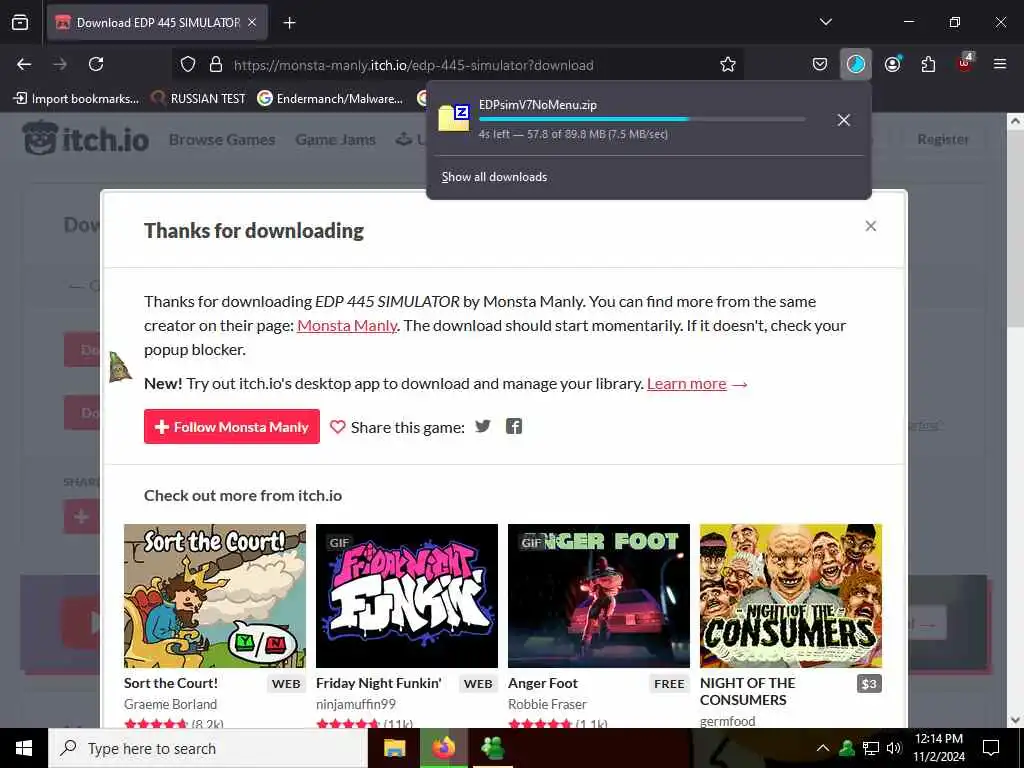Open the taskbar clock showing 12:14 PM

pyautogui.click(x=938, y=748)
